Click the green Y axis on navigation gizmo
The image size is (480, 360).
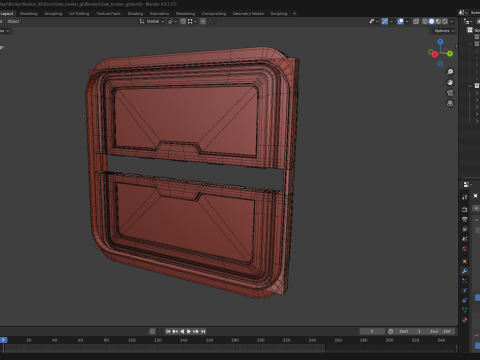pos(450,53)
